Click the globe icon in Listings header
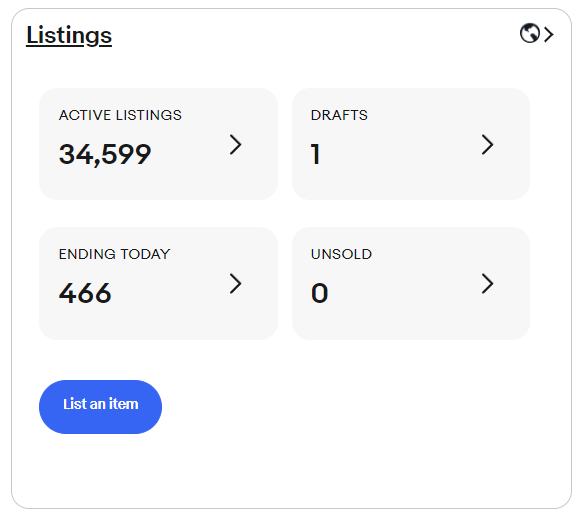The image size is (579, 517). (530, 34)
